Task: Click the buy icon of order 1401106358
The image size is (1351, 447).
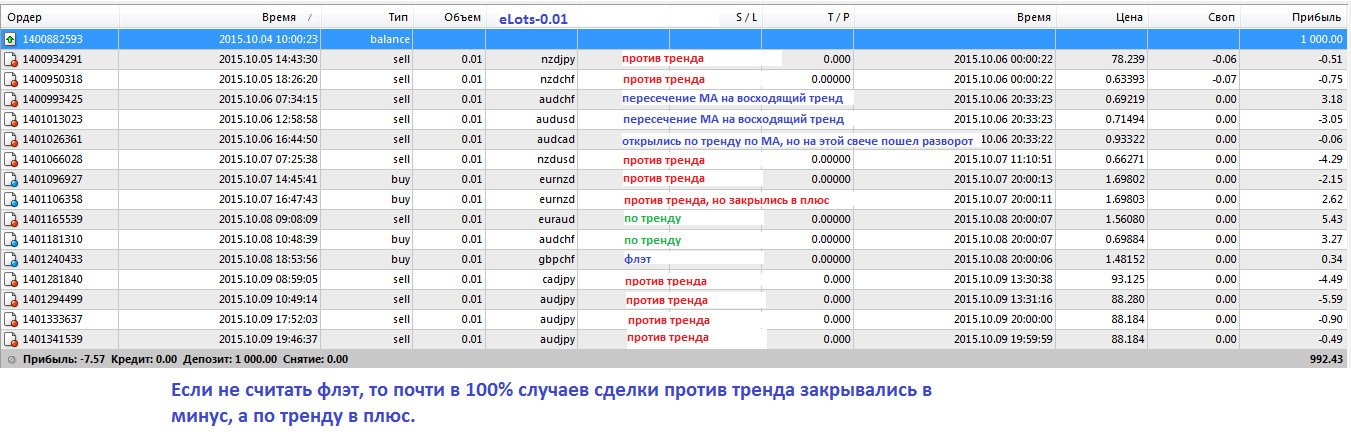Action: [10, 199]
